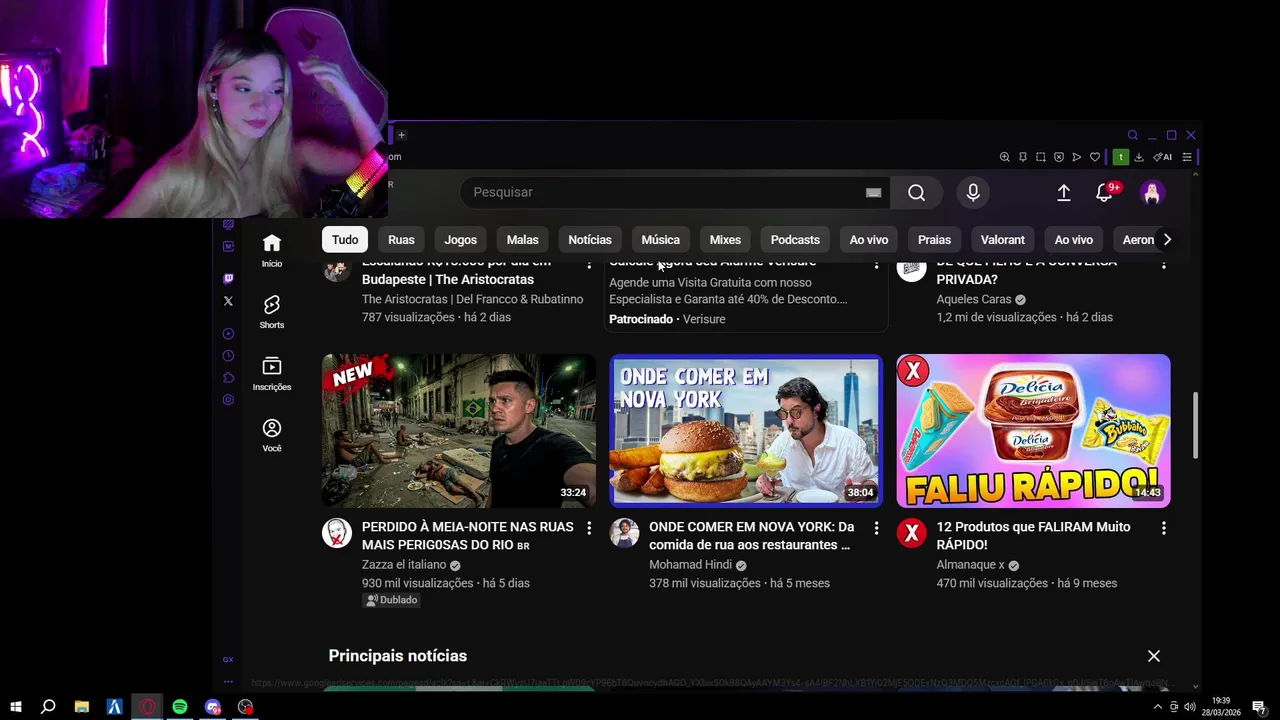Open the ad blocker shield icon
The image size is (1280, 720).
(1059, 157)
